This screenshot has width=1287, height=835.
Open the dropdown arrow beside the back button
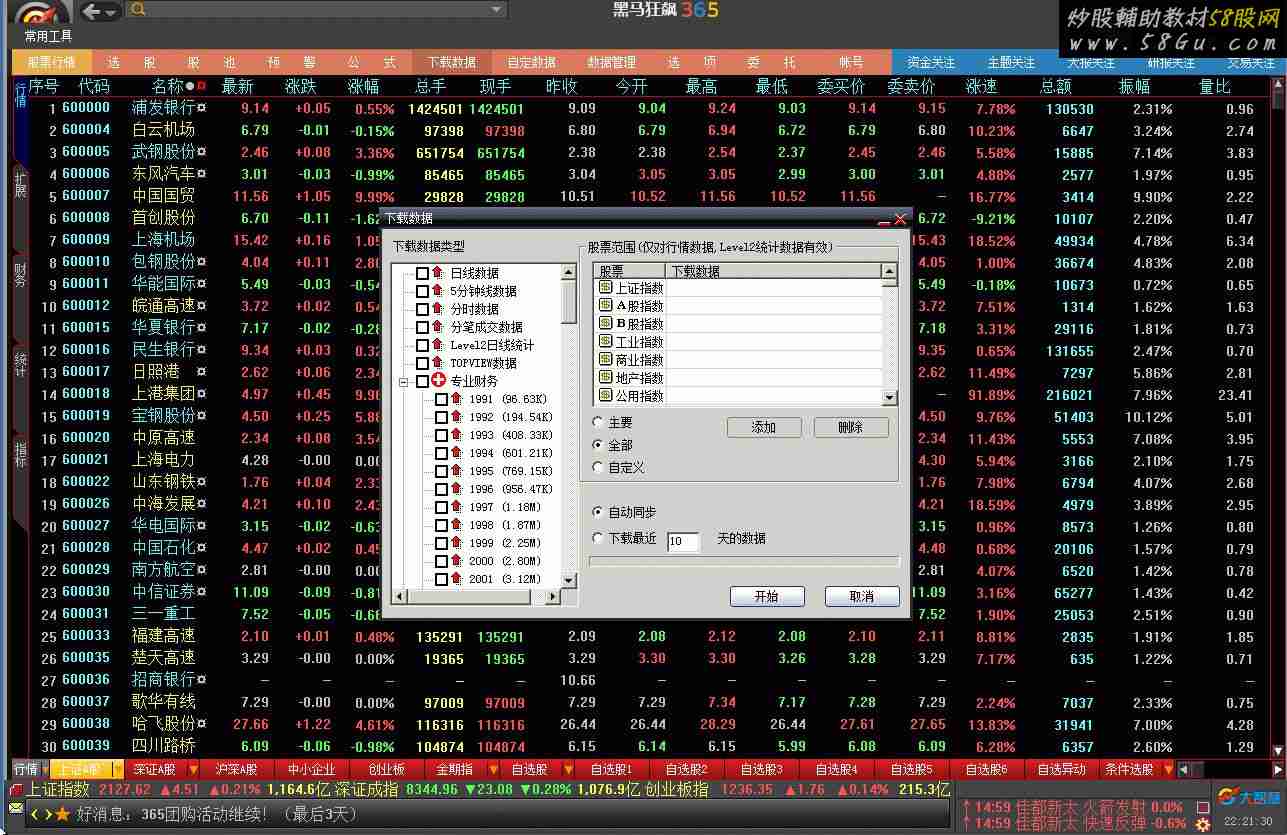(x=111, y=12)
